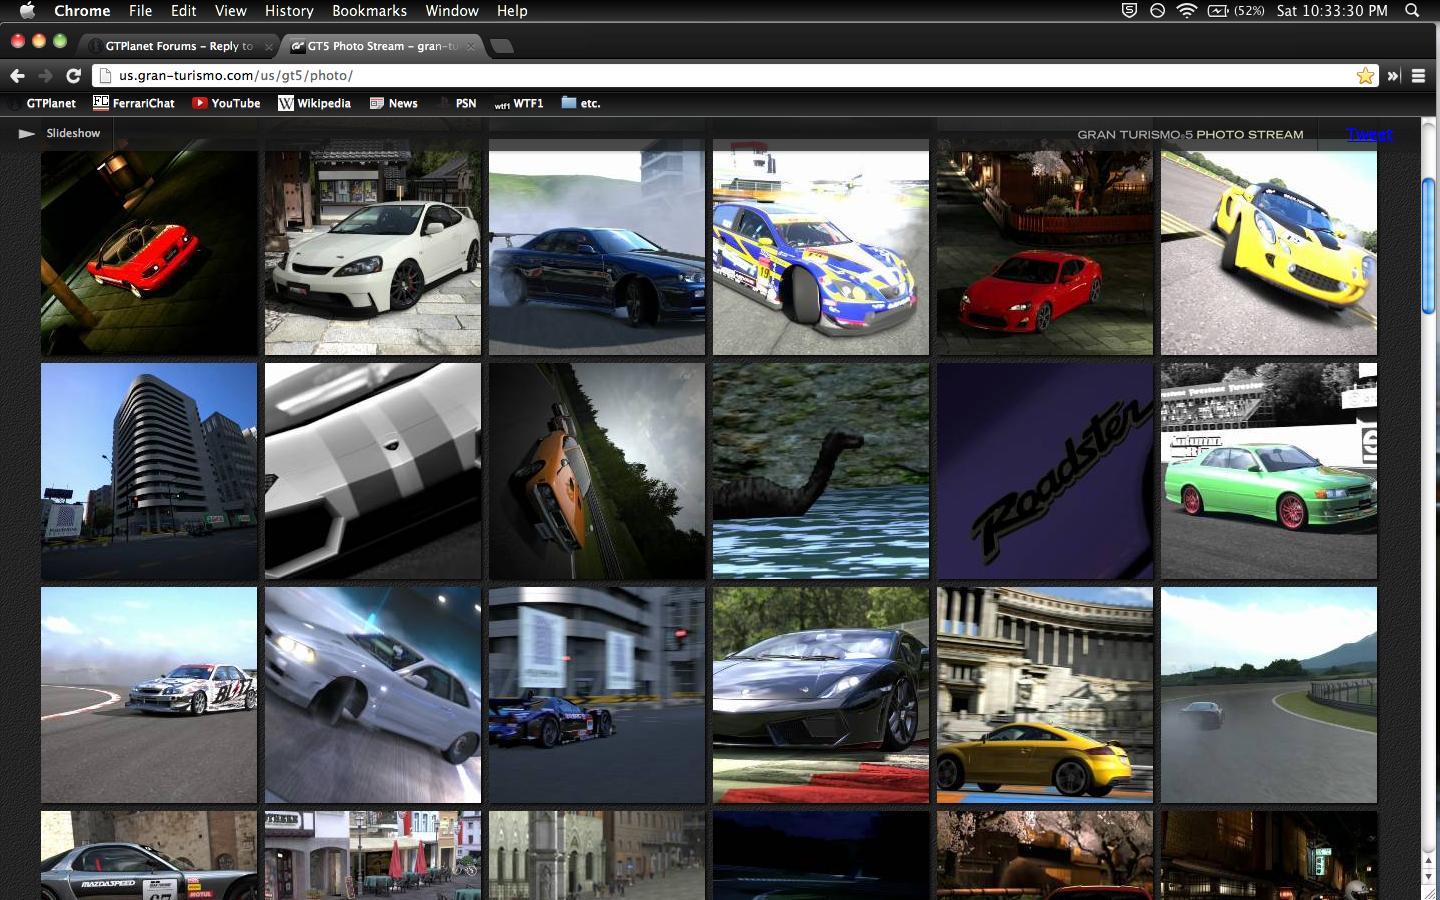Viewport: 1440px width, 900px height.
Task: Open the PSN bookmark
Action: click(x=457, y=103)
